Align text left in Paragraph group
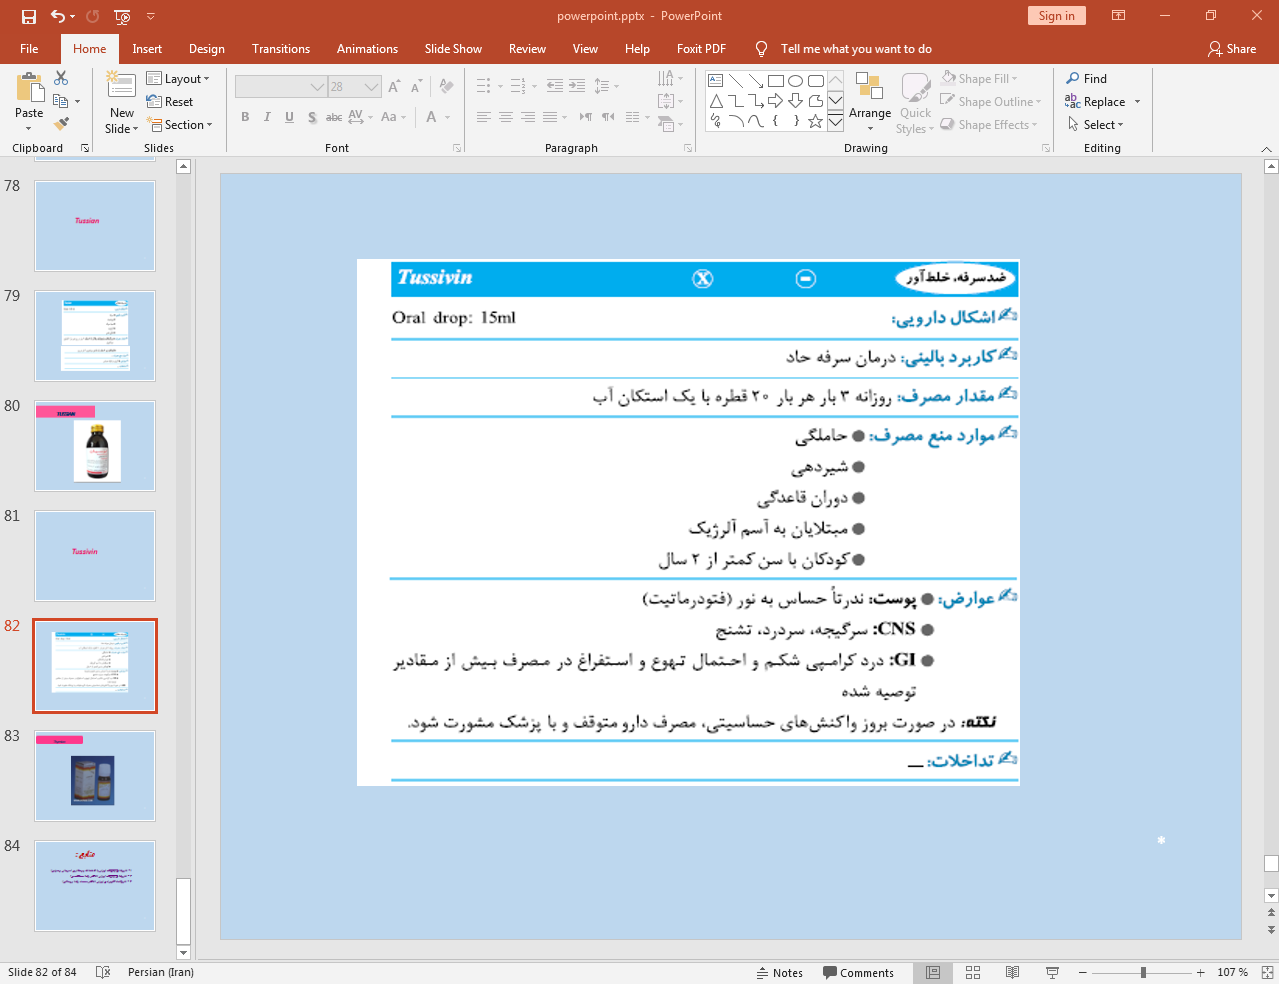The image size is (1279, 984). click(x=484, y=117)
